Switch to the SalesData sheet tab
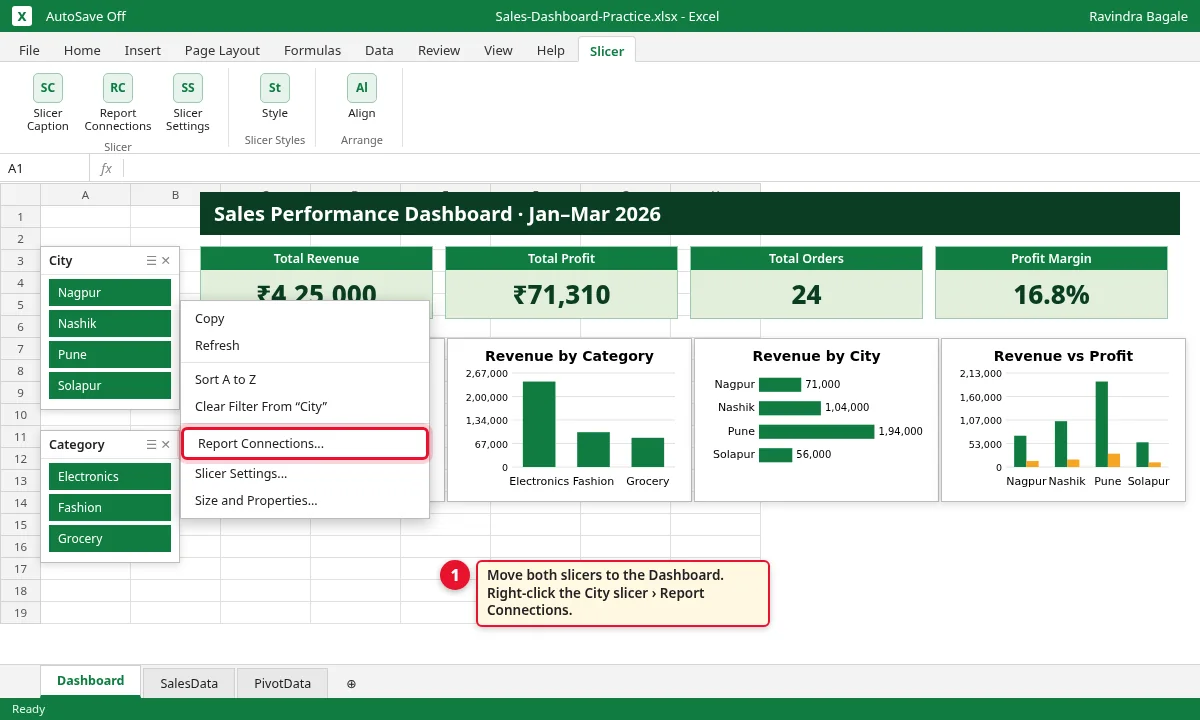 point(189,684)
